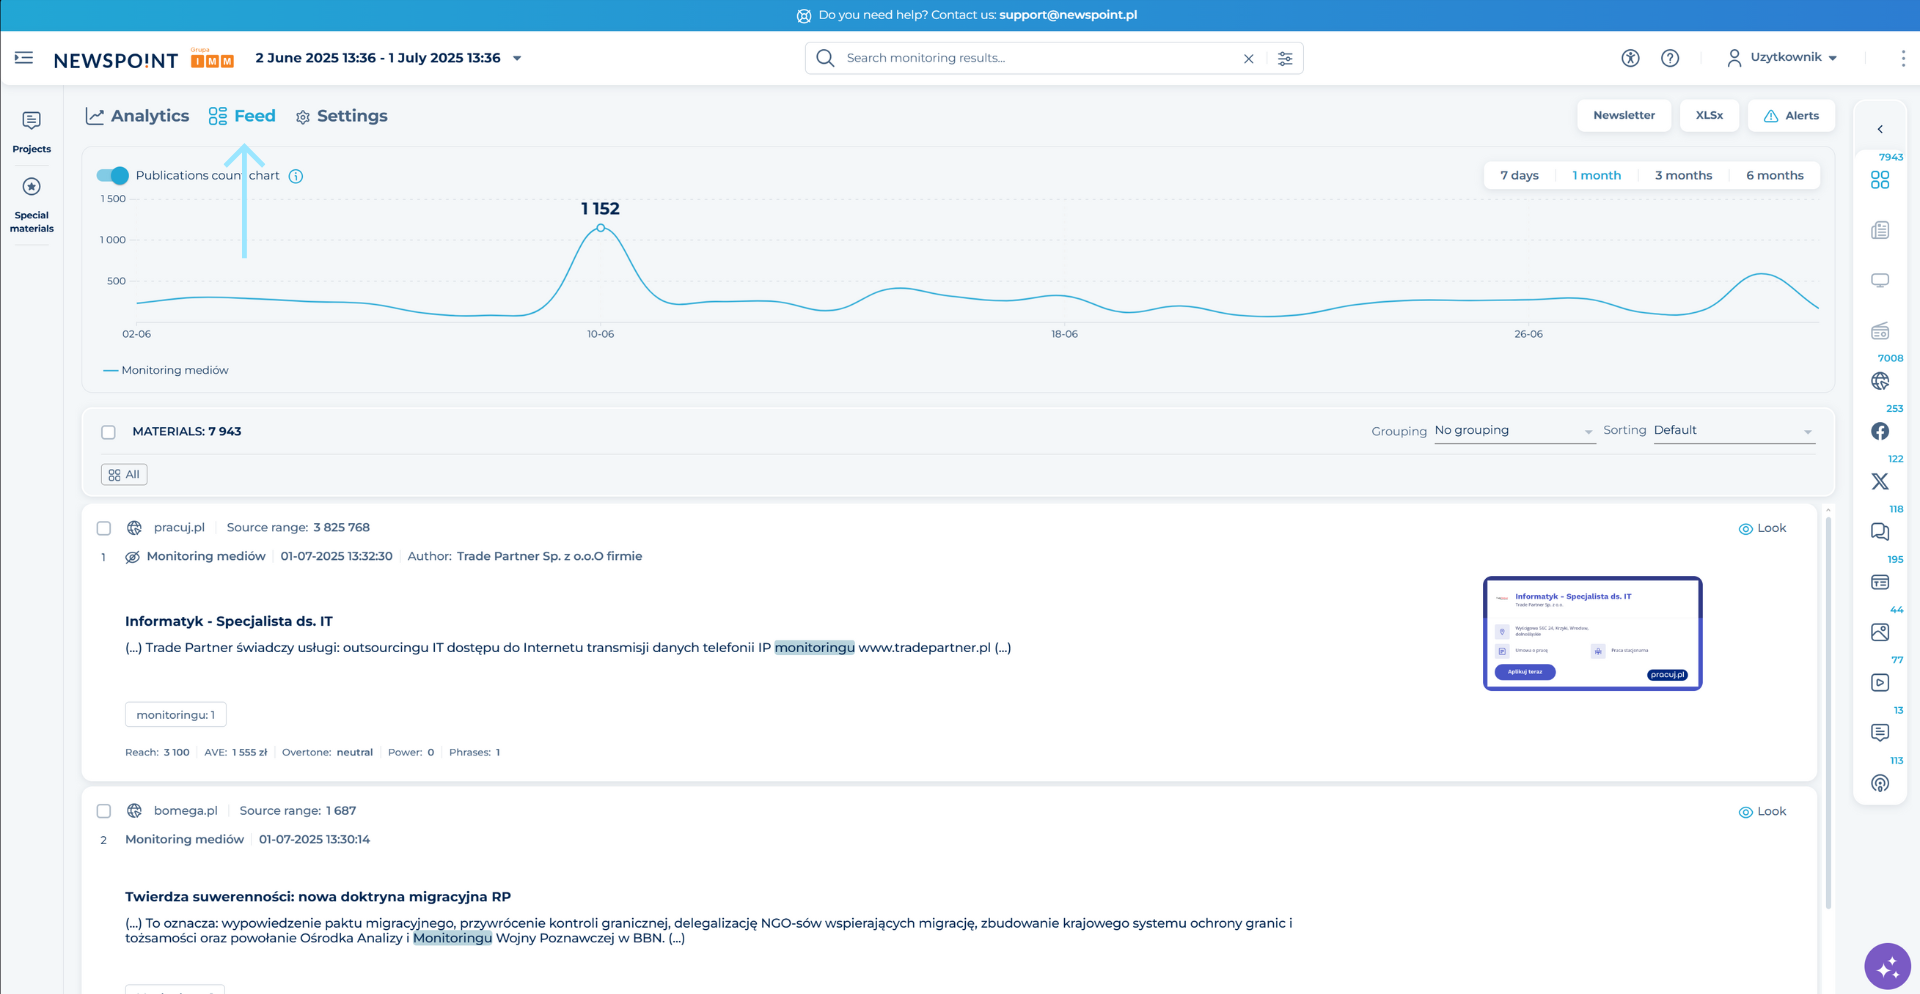Viewport: 1920px width, 994px height.
Task: Check the select-all MATERIALS checkbox
Action: coord(108,432)
